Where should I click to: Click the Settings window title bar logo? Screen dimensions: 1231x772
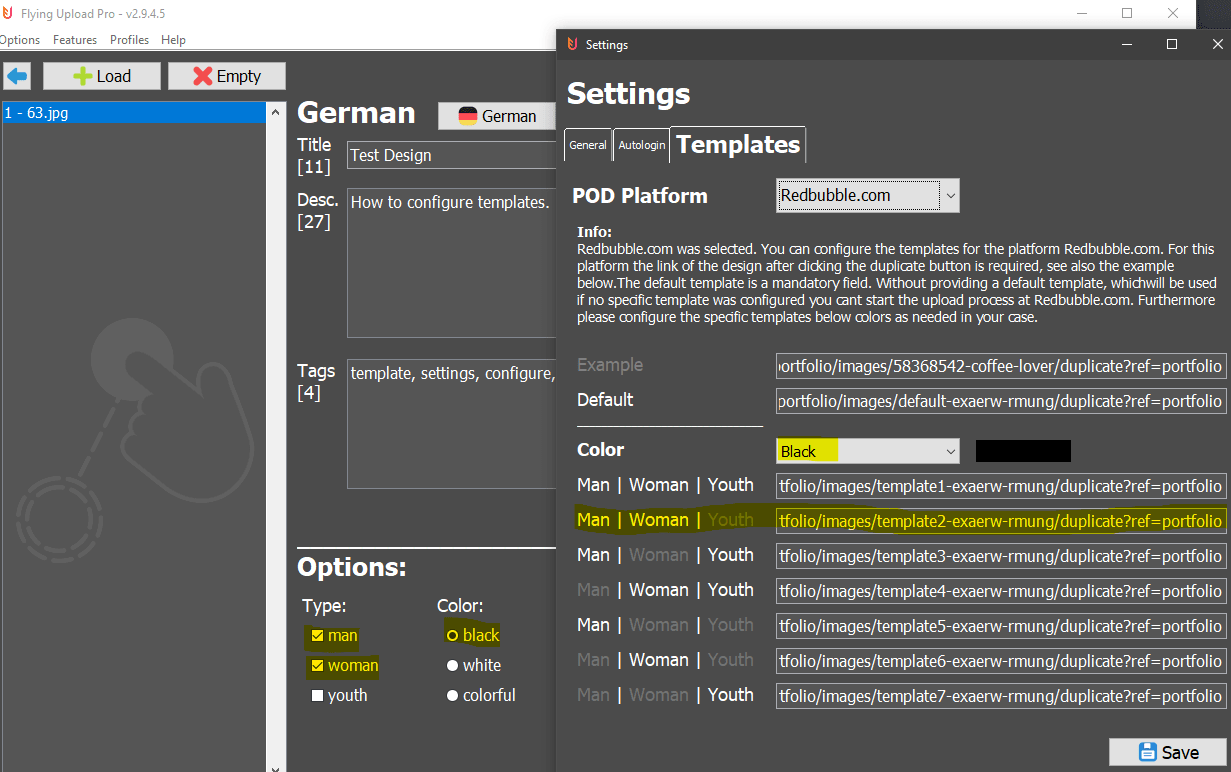click(x=573, y=44)
